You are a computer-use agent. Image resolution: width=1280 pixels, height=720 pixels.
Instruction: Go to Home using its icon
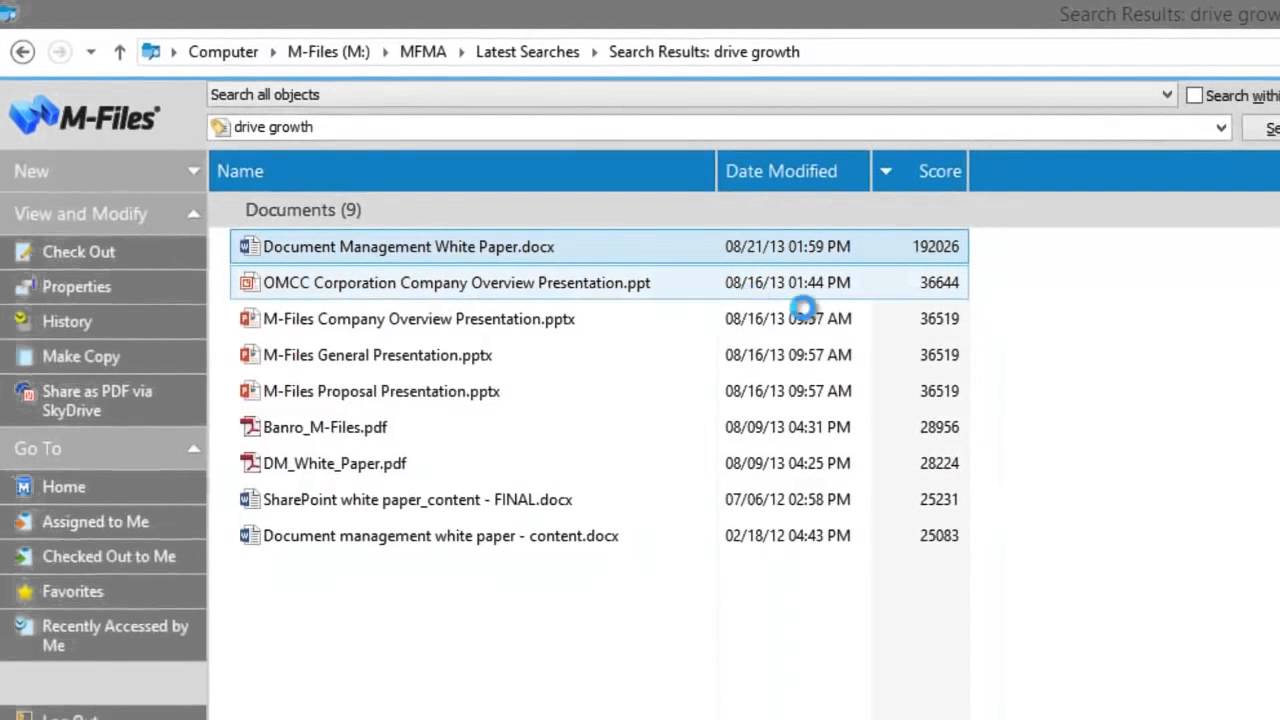coord(24,487)
